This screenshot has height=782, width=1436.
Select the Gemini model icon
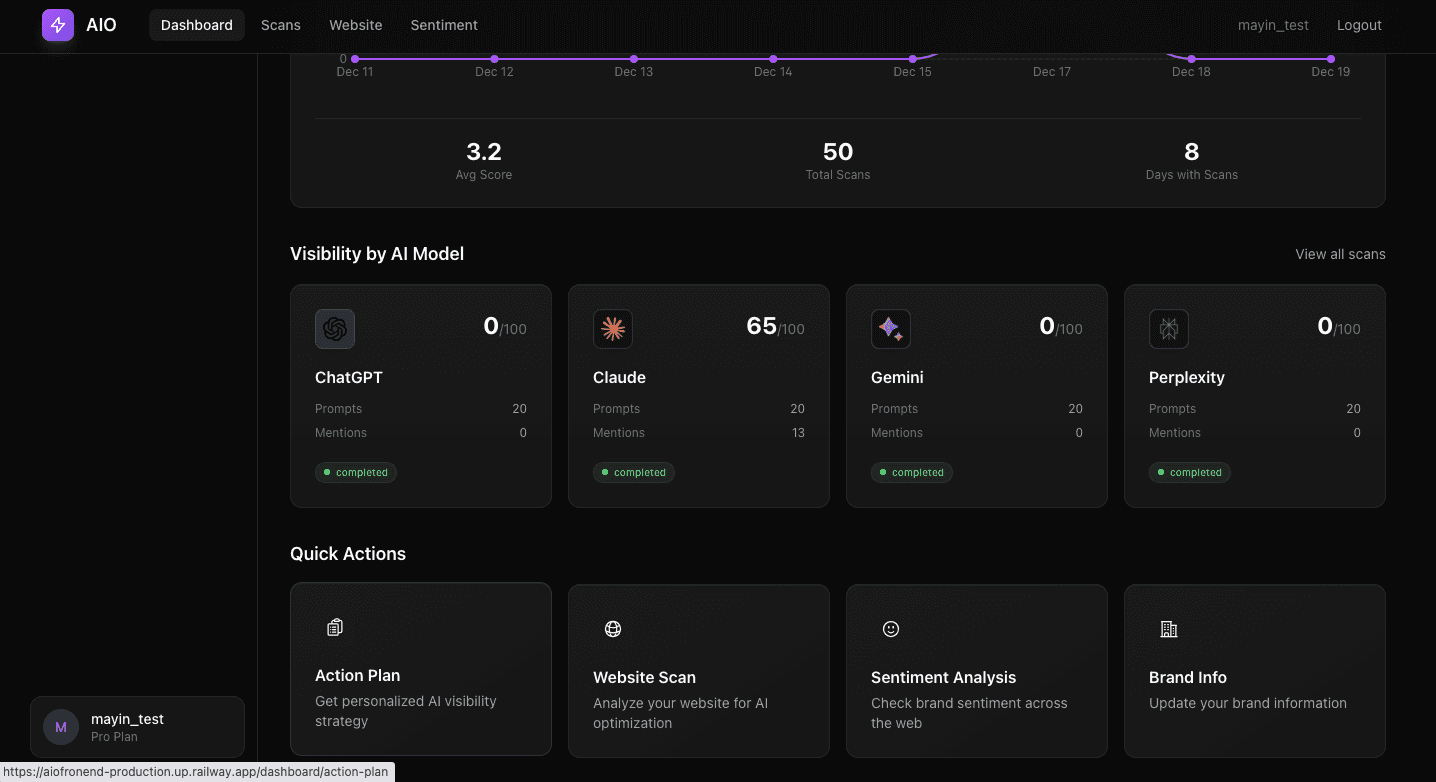coord(890,328)
